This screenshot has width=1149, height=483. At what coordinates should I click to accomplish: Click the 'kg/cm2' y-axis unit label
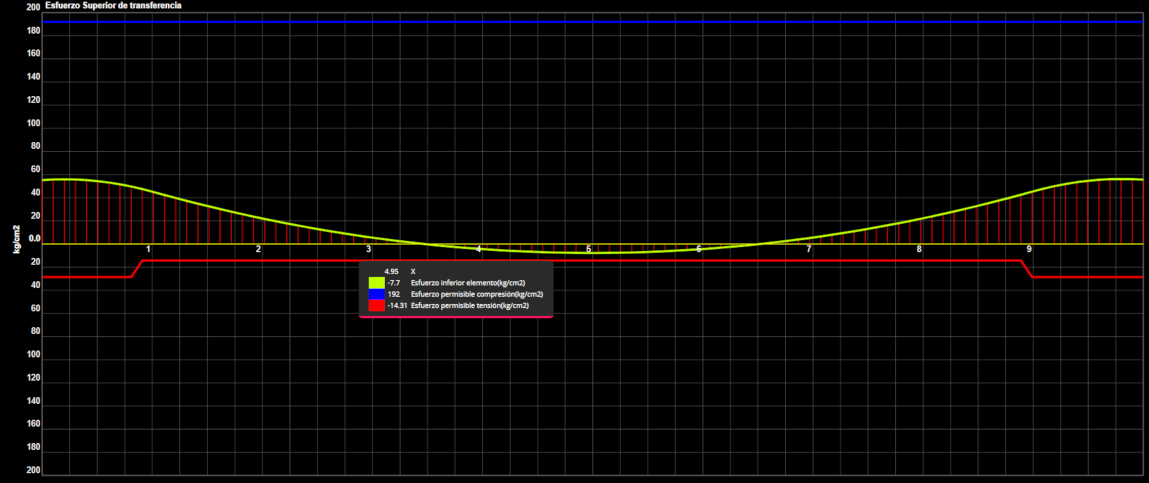[x=15, y=240]
